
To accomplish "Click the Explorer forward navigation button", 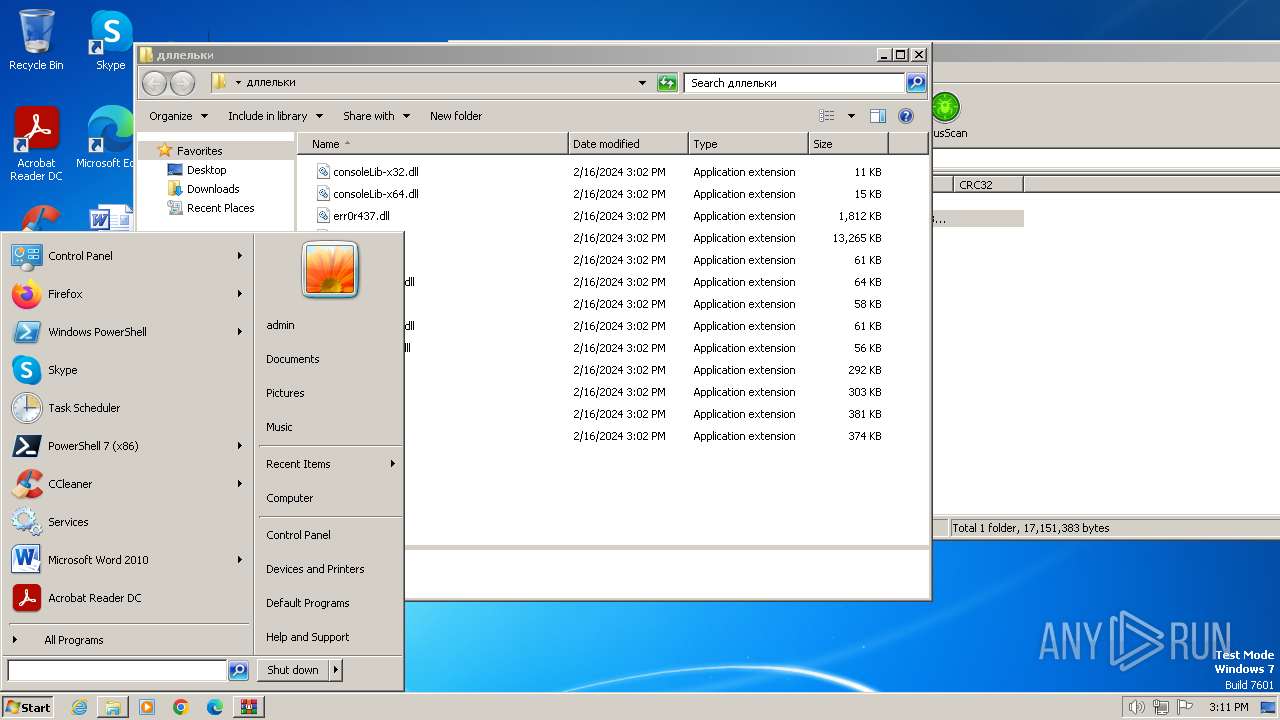I will click(x=182, y=83).
